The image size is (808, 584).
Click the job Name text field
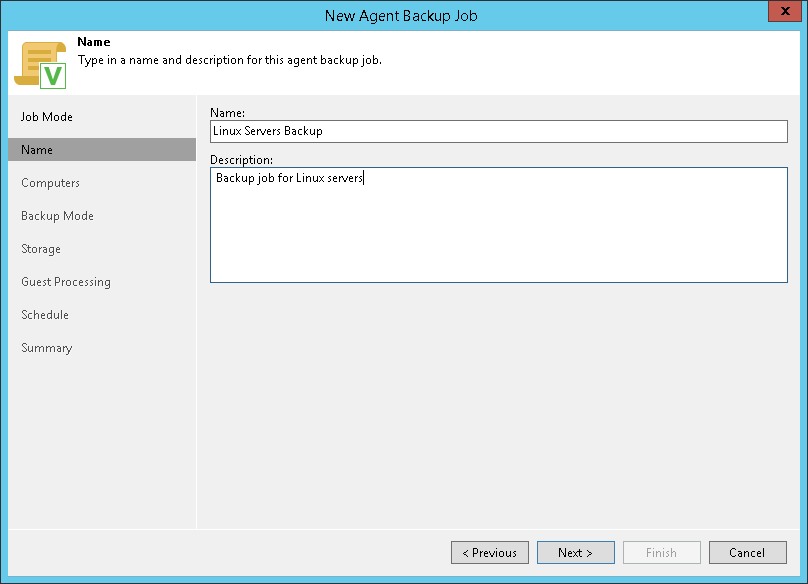[x=498, y=131]
